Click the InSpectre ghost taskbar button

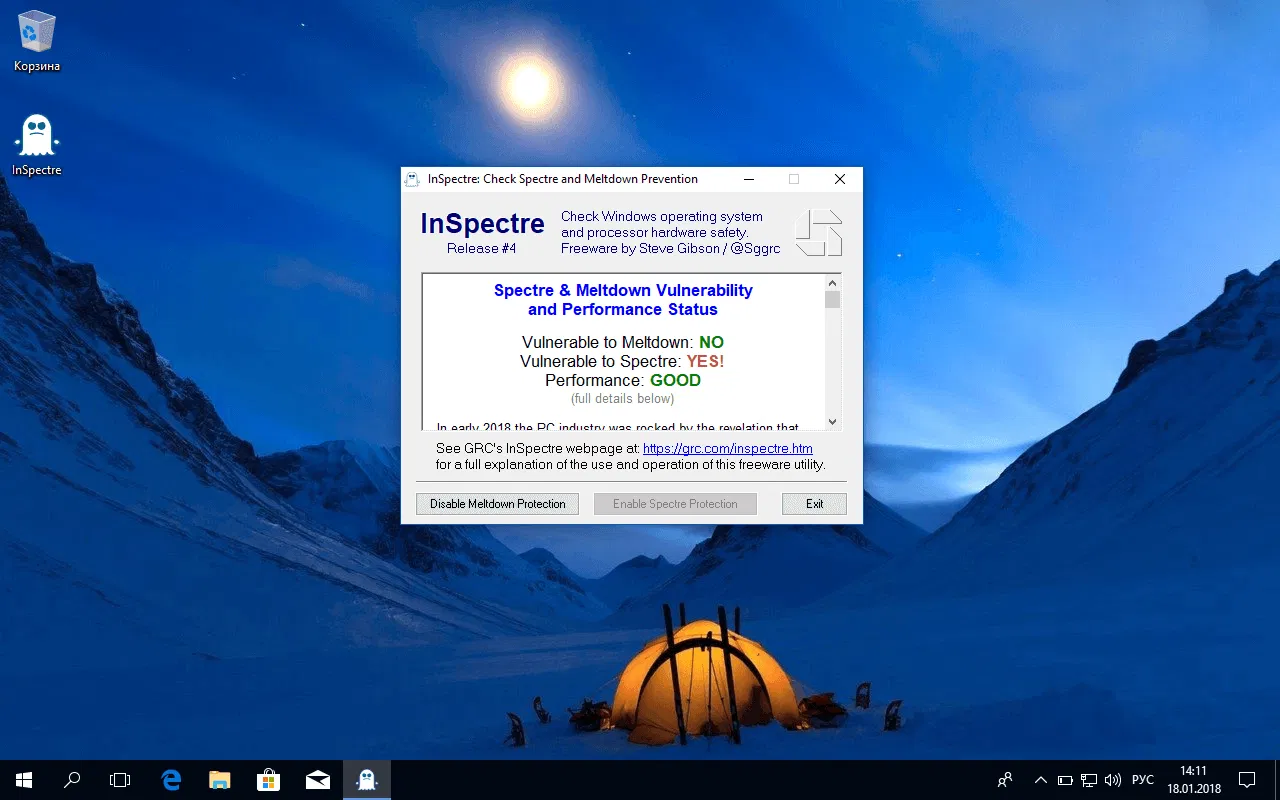(367, 780)
